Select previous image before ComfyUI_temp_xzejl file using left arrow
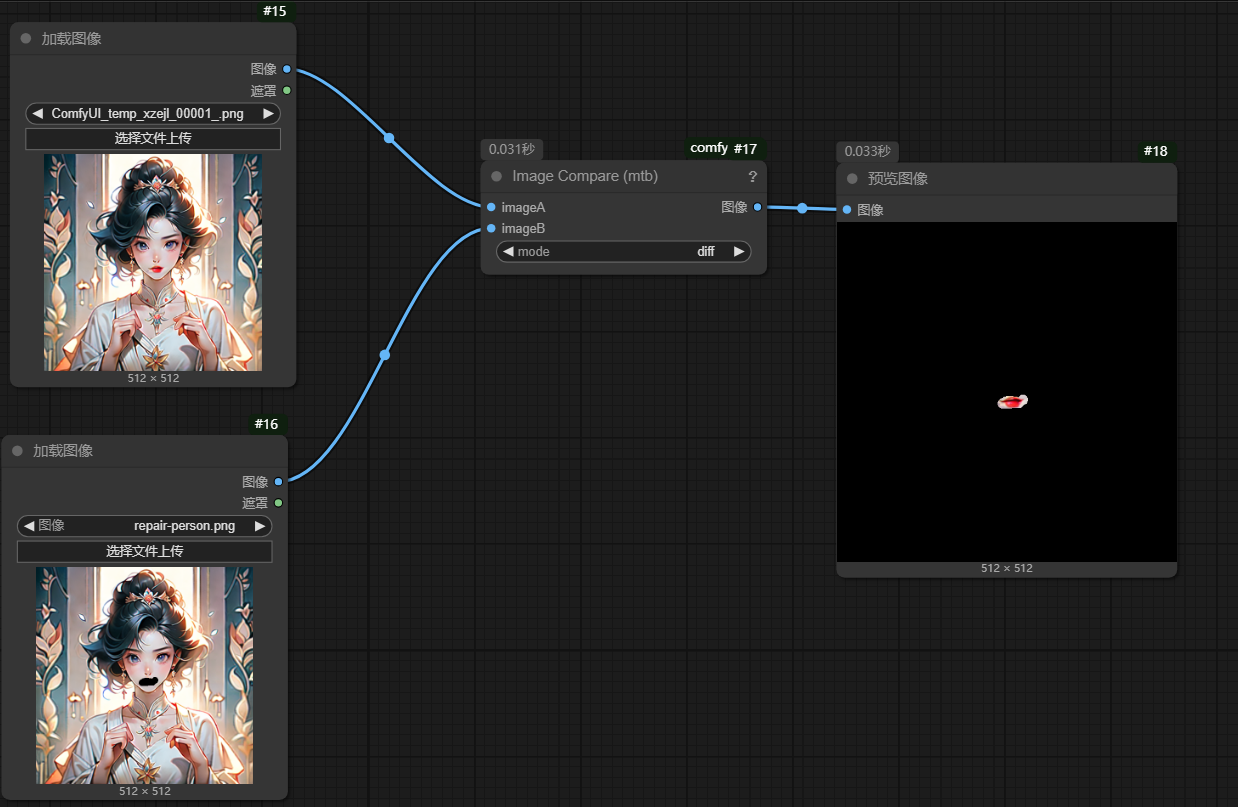This screenshot has height=807, width=1238. tap(38, 114)
